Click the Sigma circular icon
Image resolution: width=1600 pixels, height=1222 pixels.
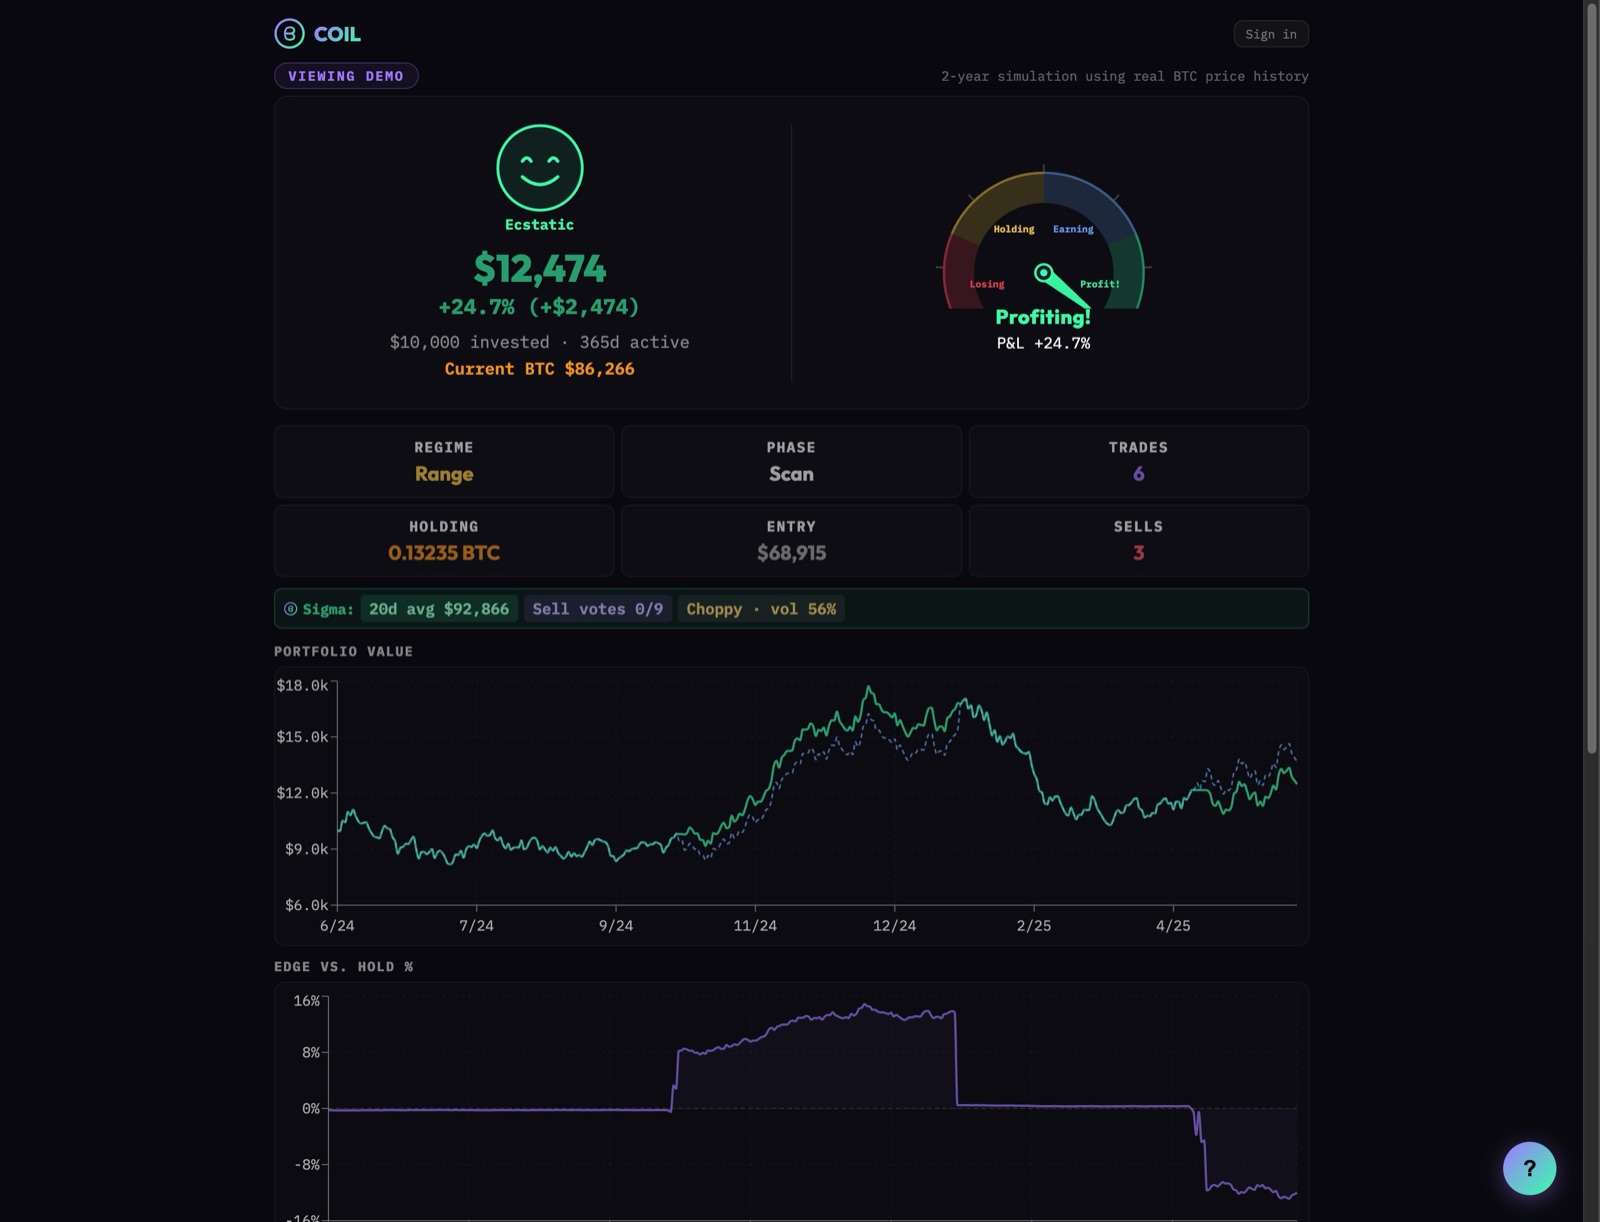tap(290, 609)
